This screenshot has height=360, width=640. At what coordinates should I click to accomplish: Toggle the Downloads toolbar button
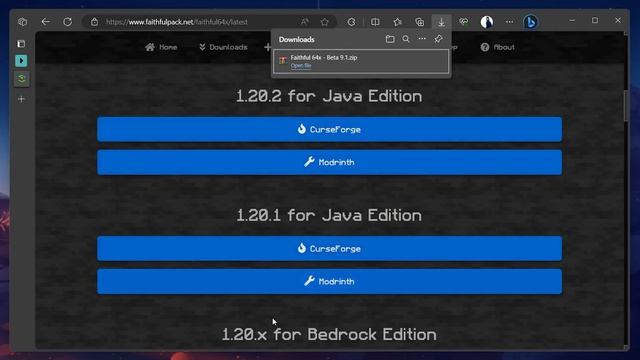(441, 22)
